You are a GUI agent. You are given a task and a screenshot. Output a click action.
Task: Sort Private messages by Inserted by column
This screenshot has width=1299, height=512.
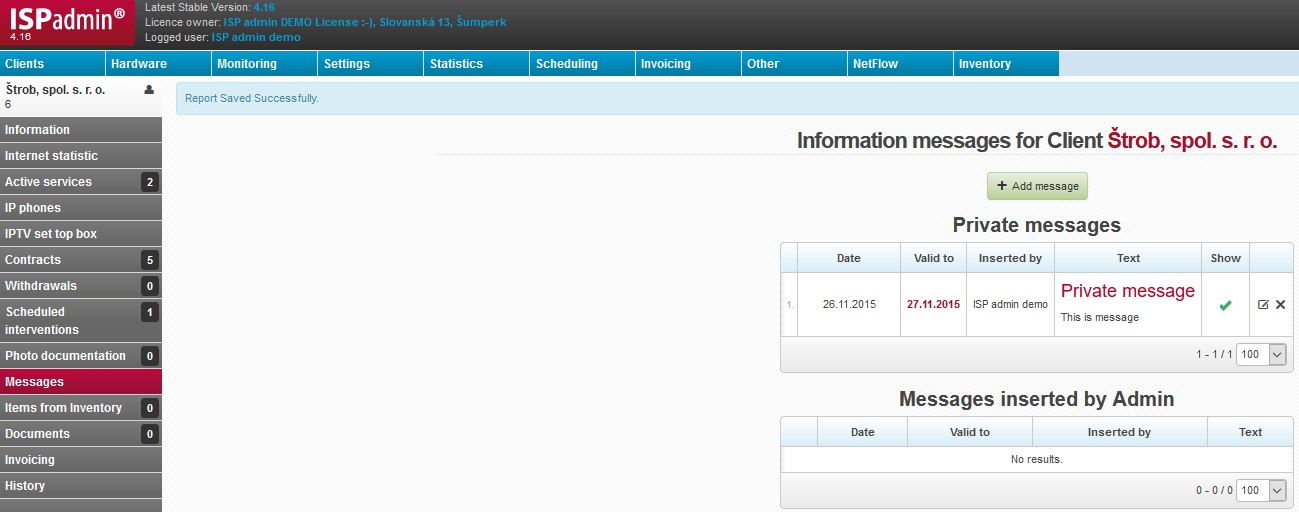[x=1010, y=258]
